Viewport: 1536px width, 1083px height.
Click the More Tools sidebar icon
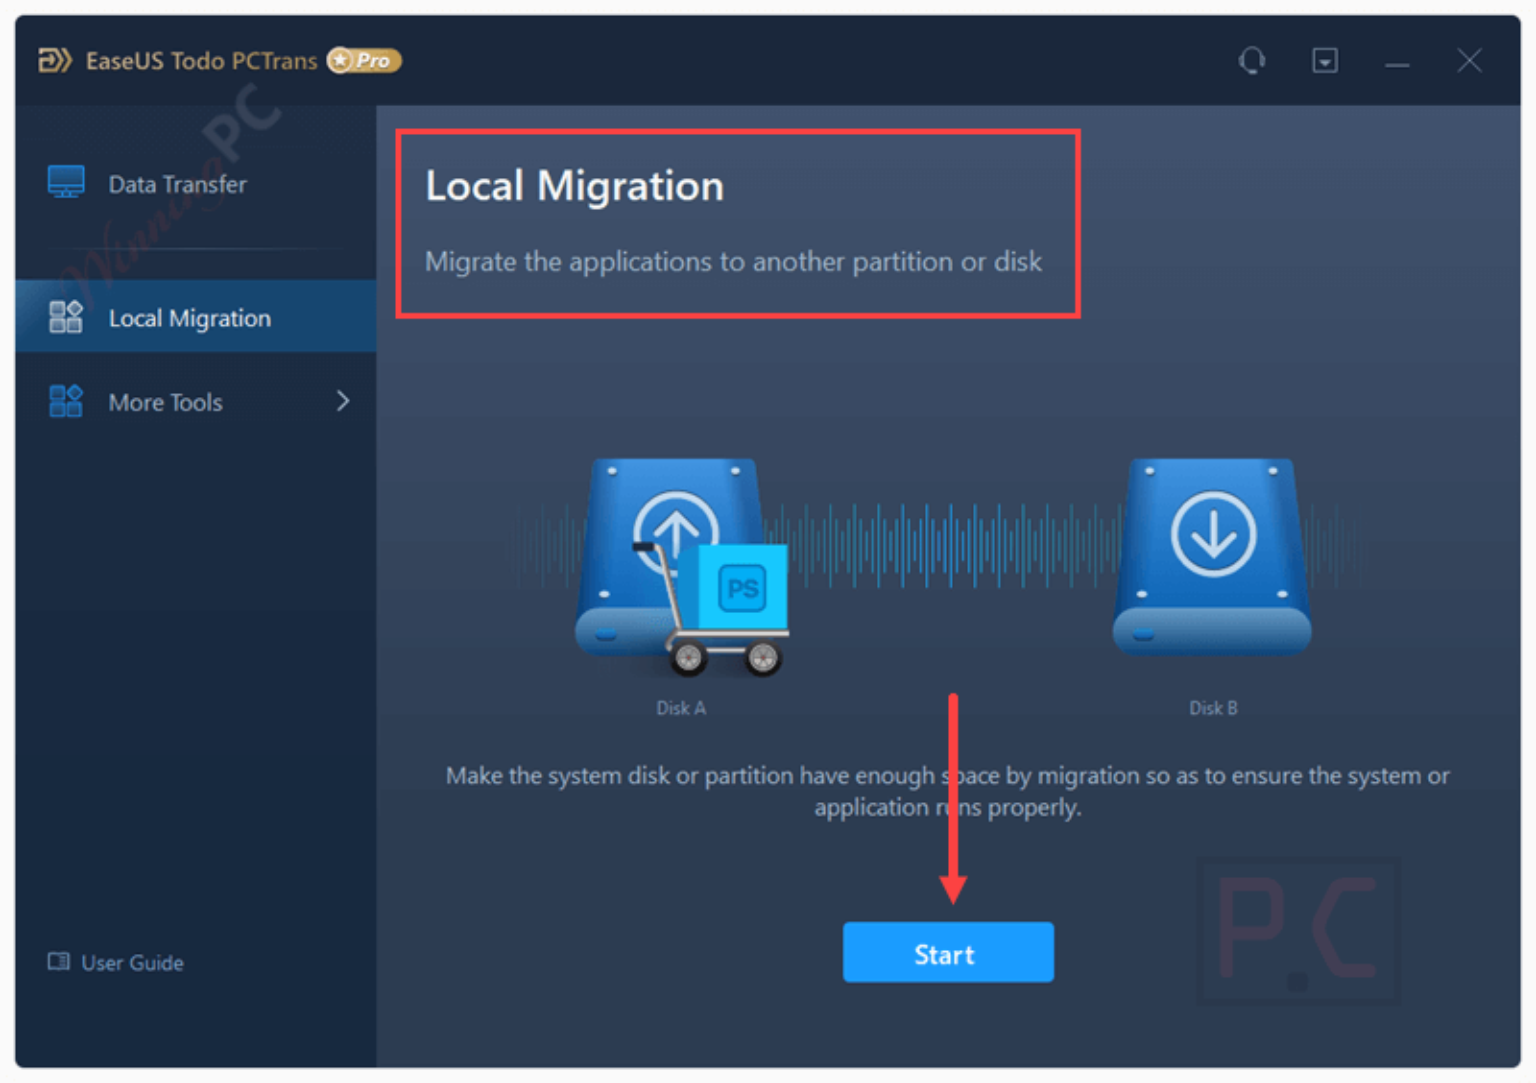[x=66, y=401]
